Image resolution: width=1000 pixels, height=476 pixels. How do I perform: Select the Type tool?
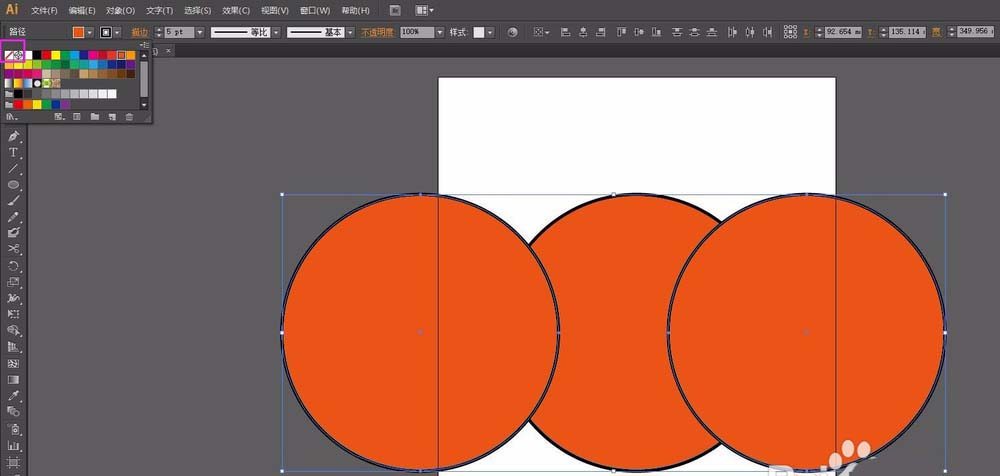tap(13, 152)
